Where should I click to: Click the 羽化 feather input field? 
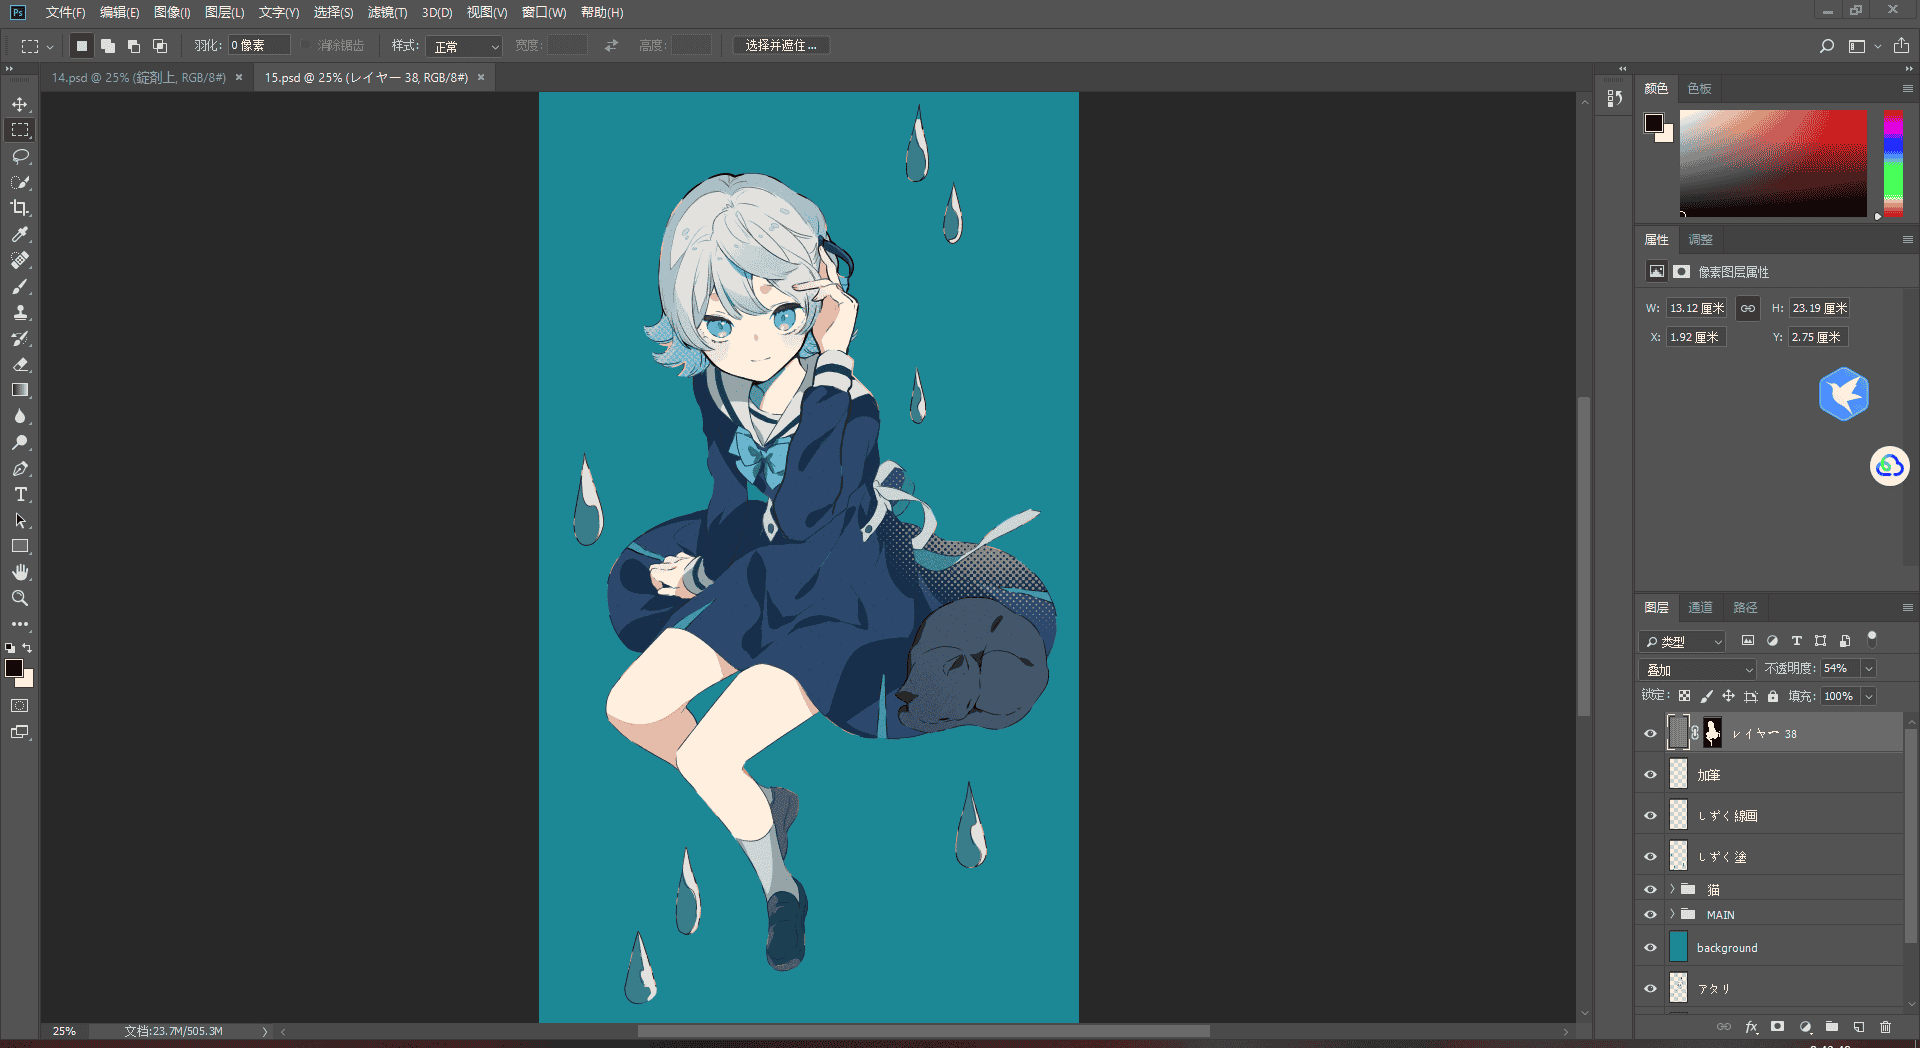point(259,45)
